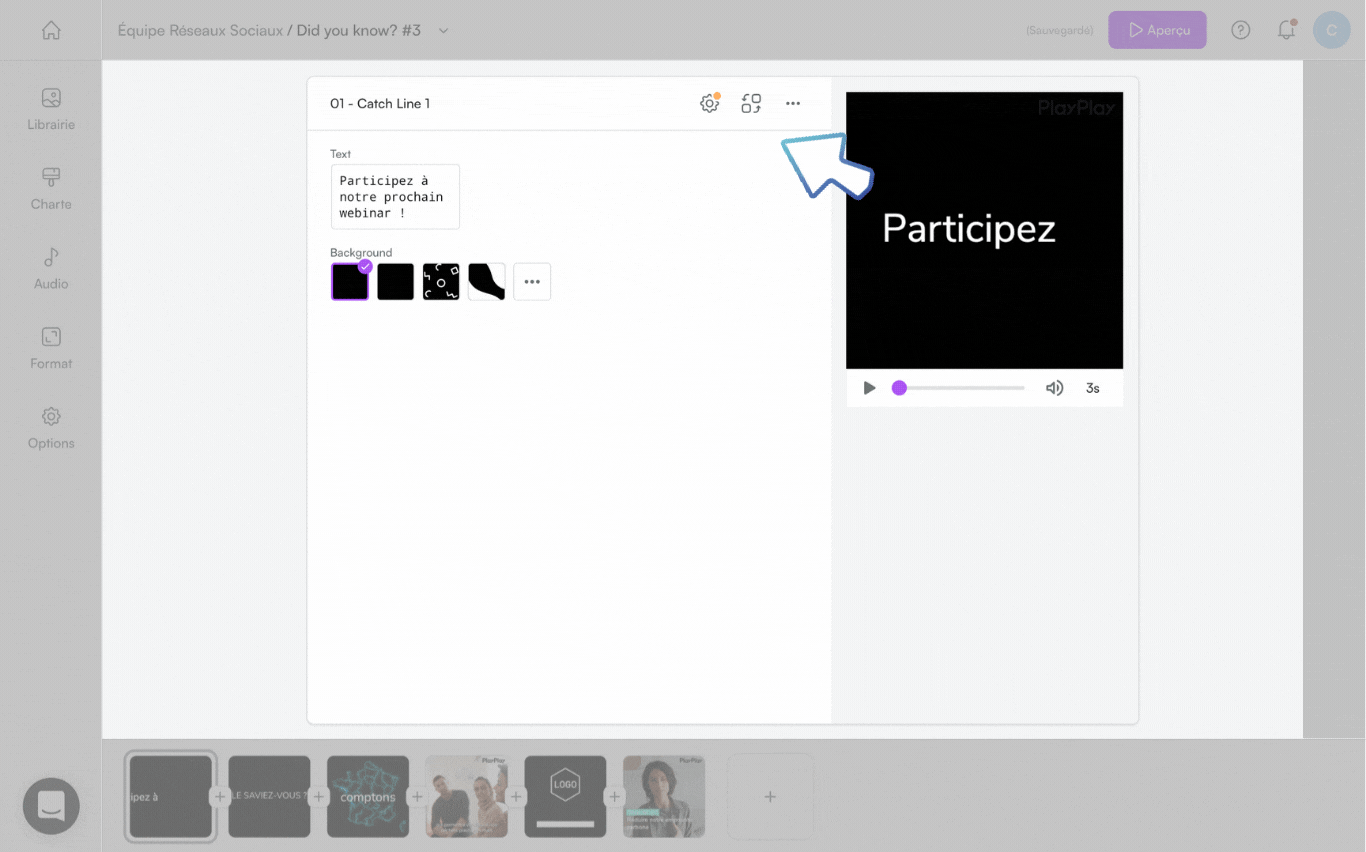Image resolution: width=1366 pixels, height=852 pixels.
Task: Open the scene three-dots menu
Action: coord(793,104)
